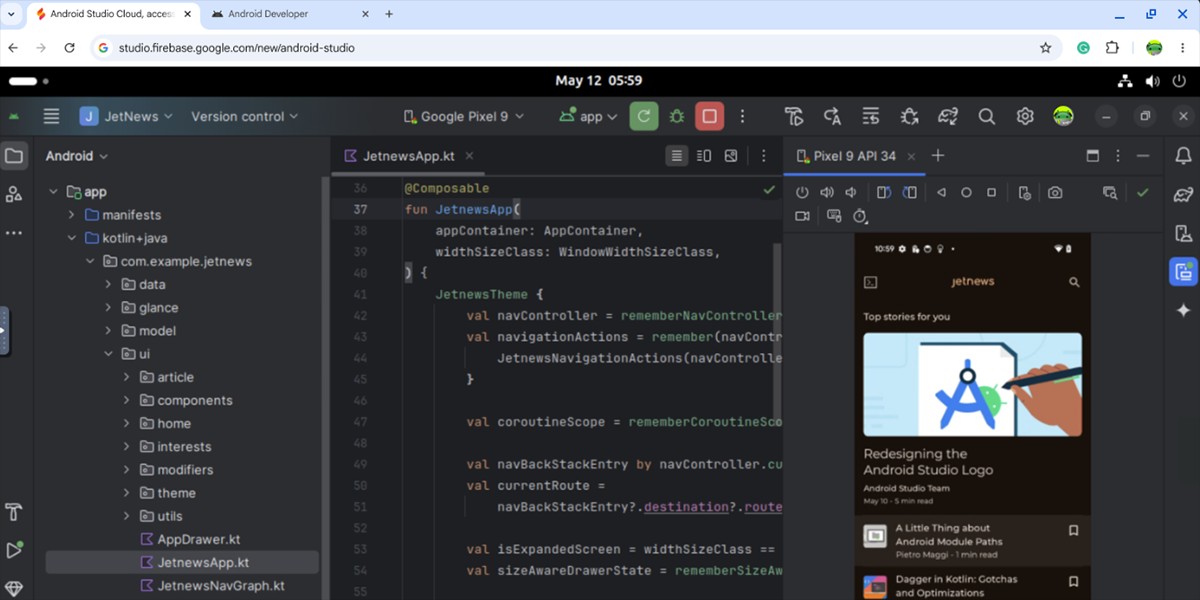Open Search Everywhere magnifier in toolbar
The width and height of the screenshot is (1200, 600).
pos(986,116)
